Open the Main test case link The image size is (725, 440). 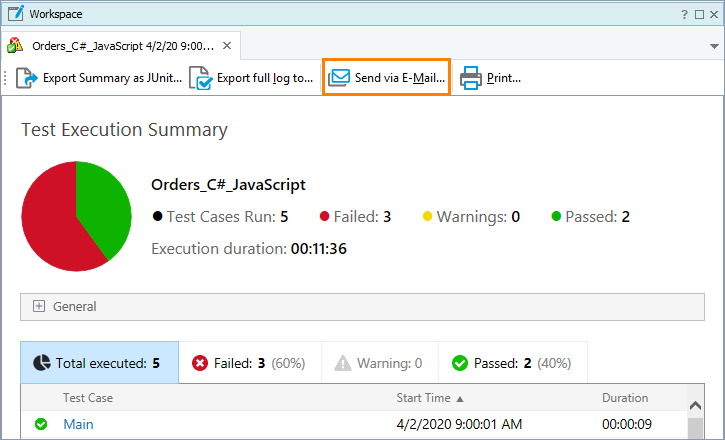coord(78,424)
